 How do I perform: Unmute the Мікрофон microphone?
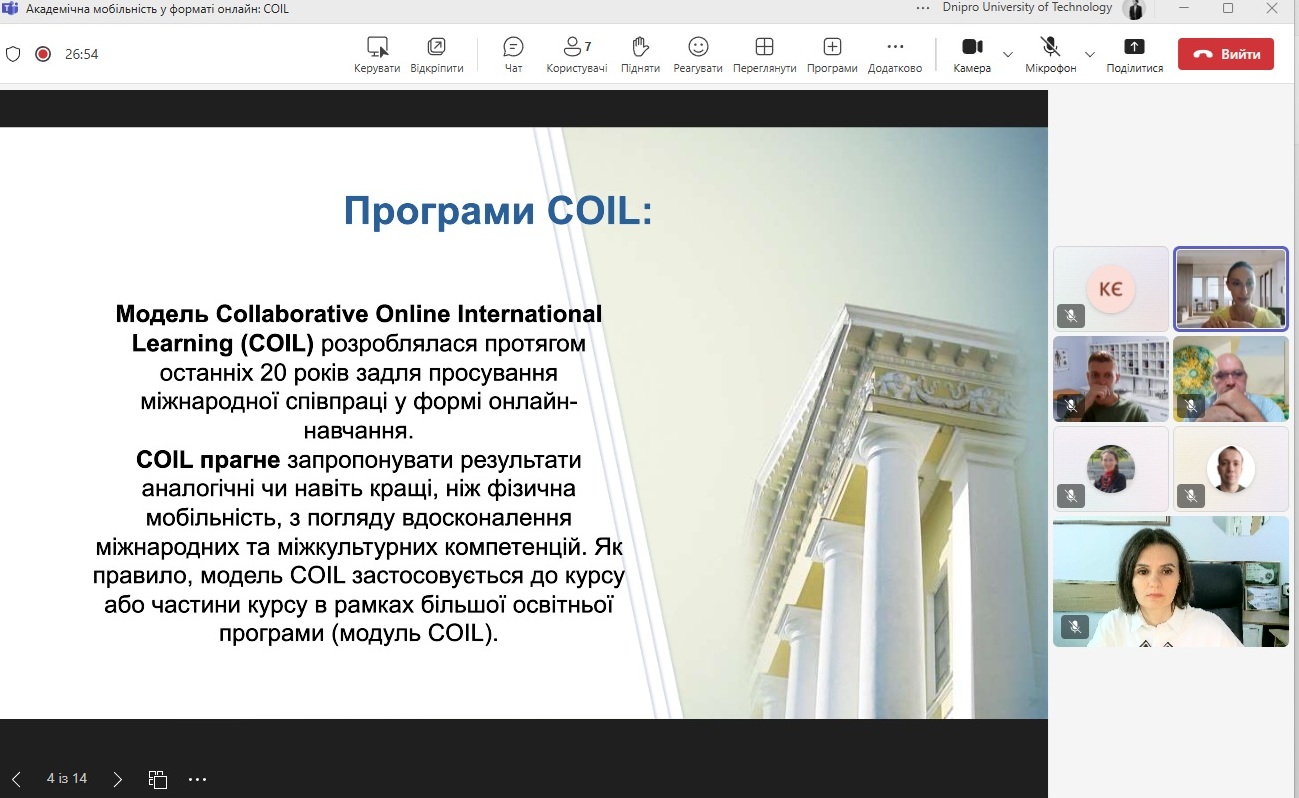tap(1050, 54)
